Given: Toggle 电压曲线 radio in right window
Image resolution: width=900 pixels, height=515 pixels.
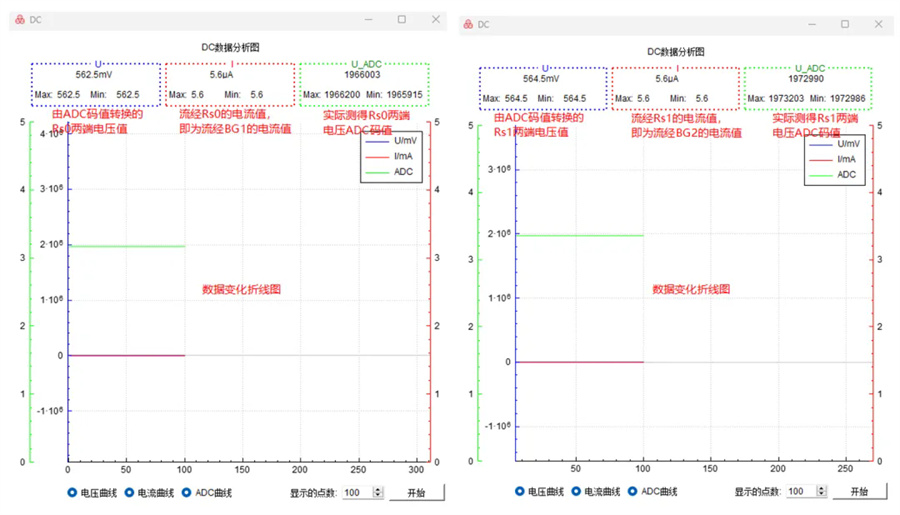Looking at the screenshot, I should pyautogui.click(x=520, y=491).
